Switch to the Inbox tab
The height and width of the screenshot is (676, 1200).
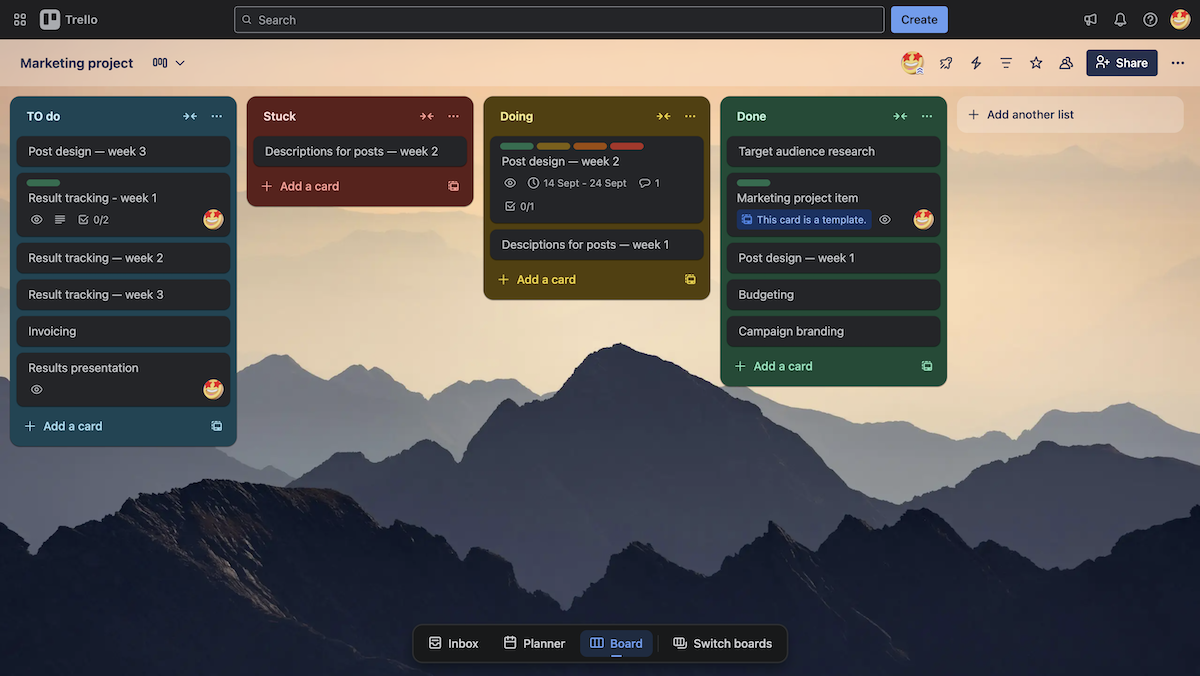click(453, 643)
